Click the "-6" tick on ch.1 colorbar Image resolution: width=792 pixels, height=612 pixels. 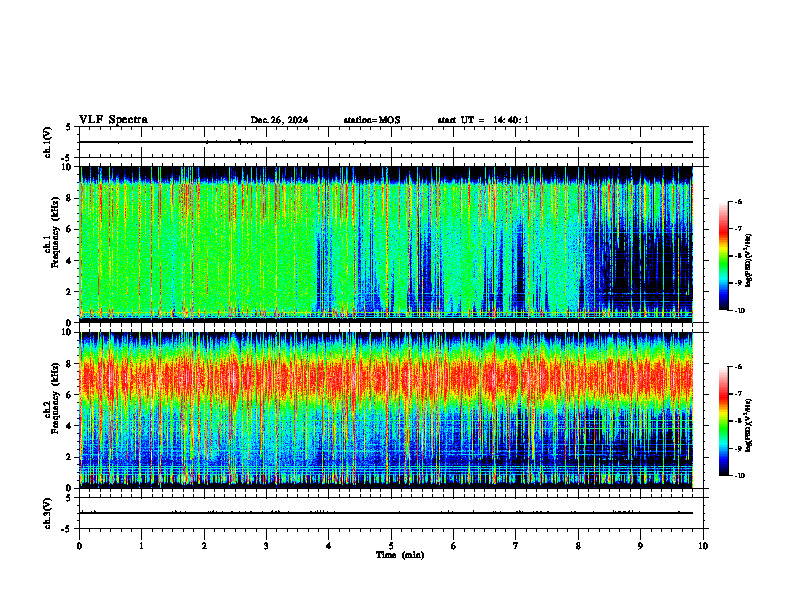coord(738,202)
